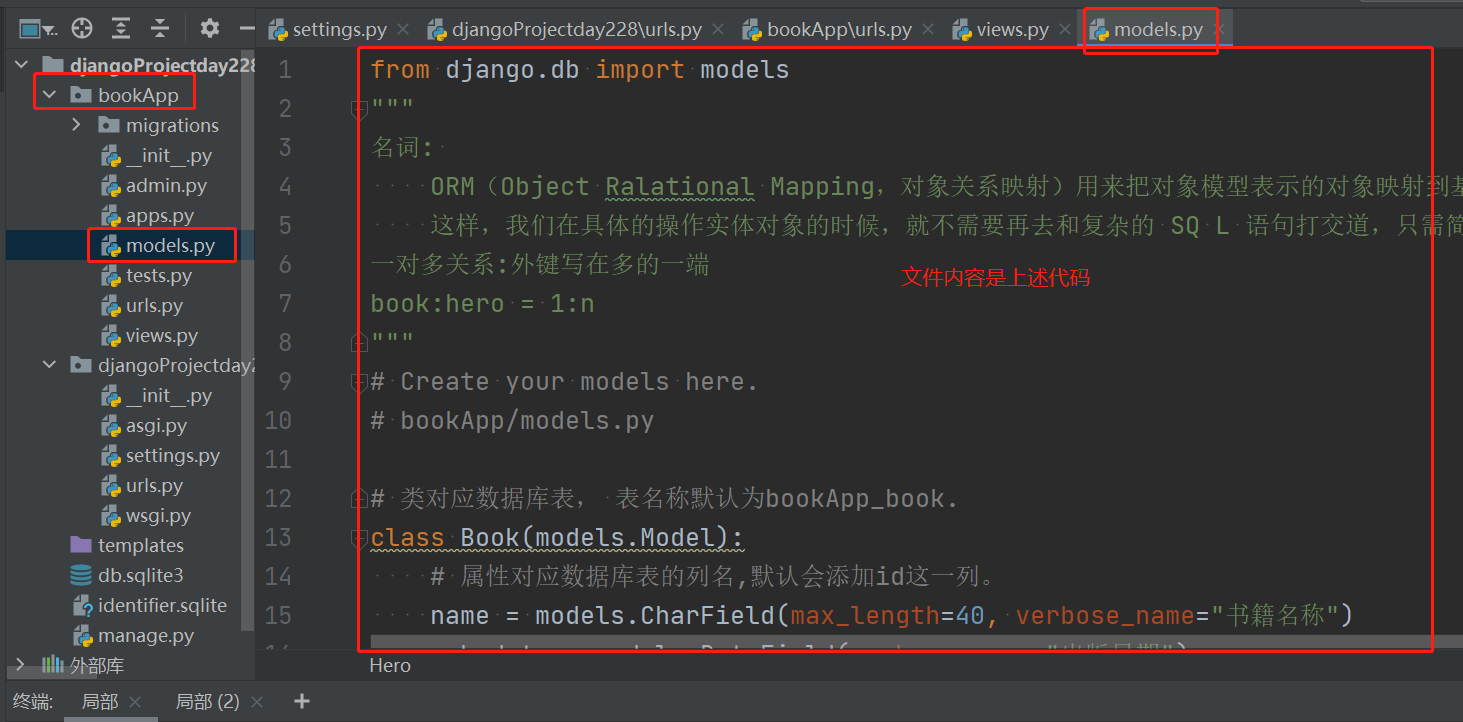Image resolution: width=1463 pixels, height=722 pixels.
Task: Click the 外部库 library bars icon
Action: pos(53,666)
